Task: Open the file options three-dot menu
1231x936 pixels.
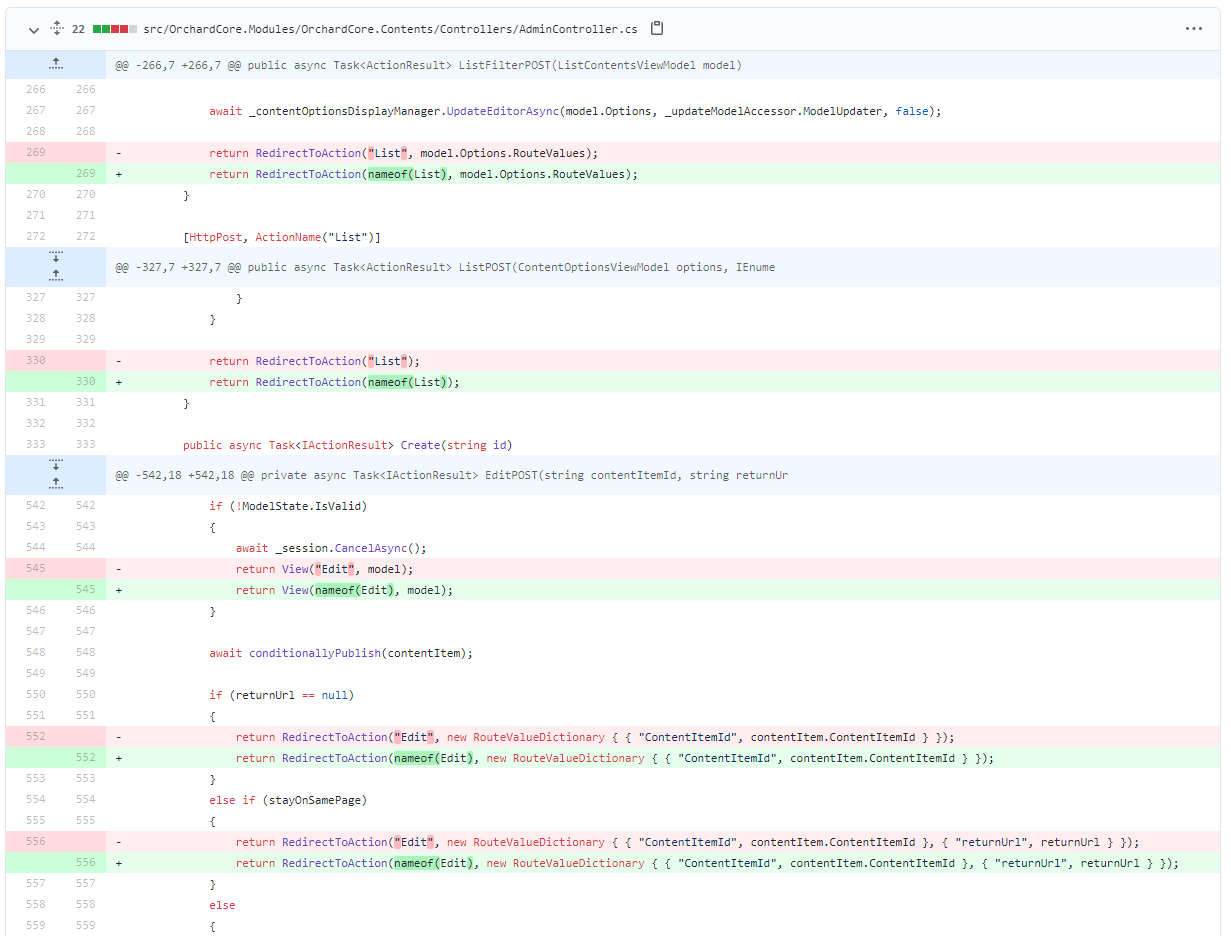Action: coord(1193,29)
